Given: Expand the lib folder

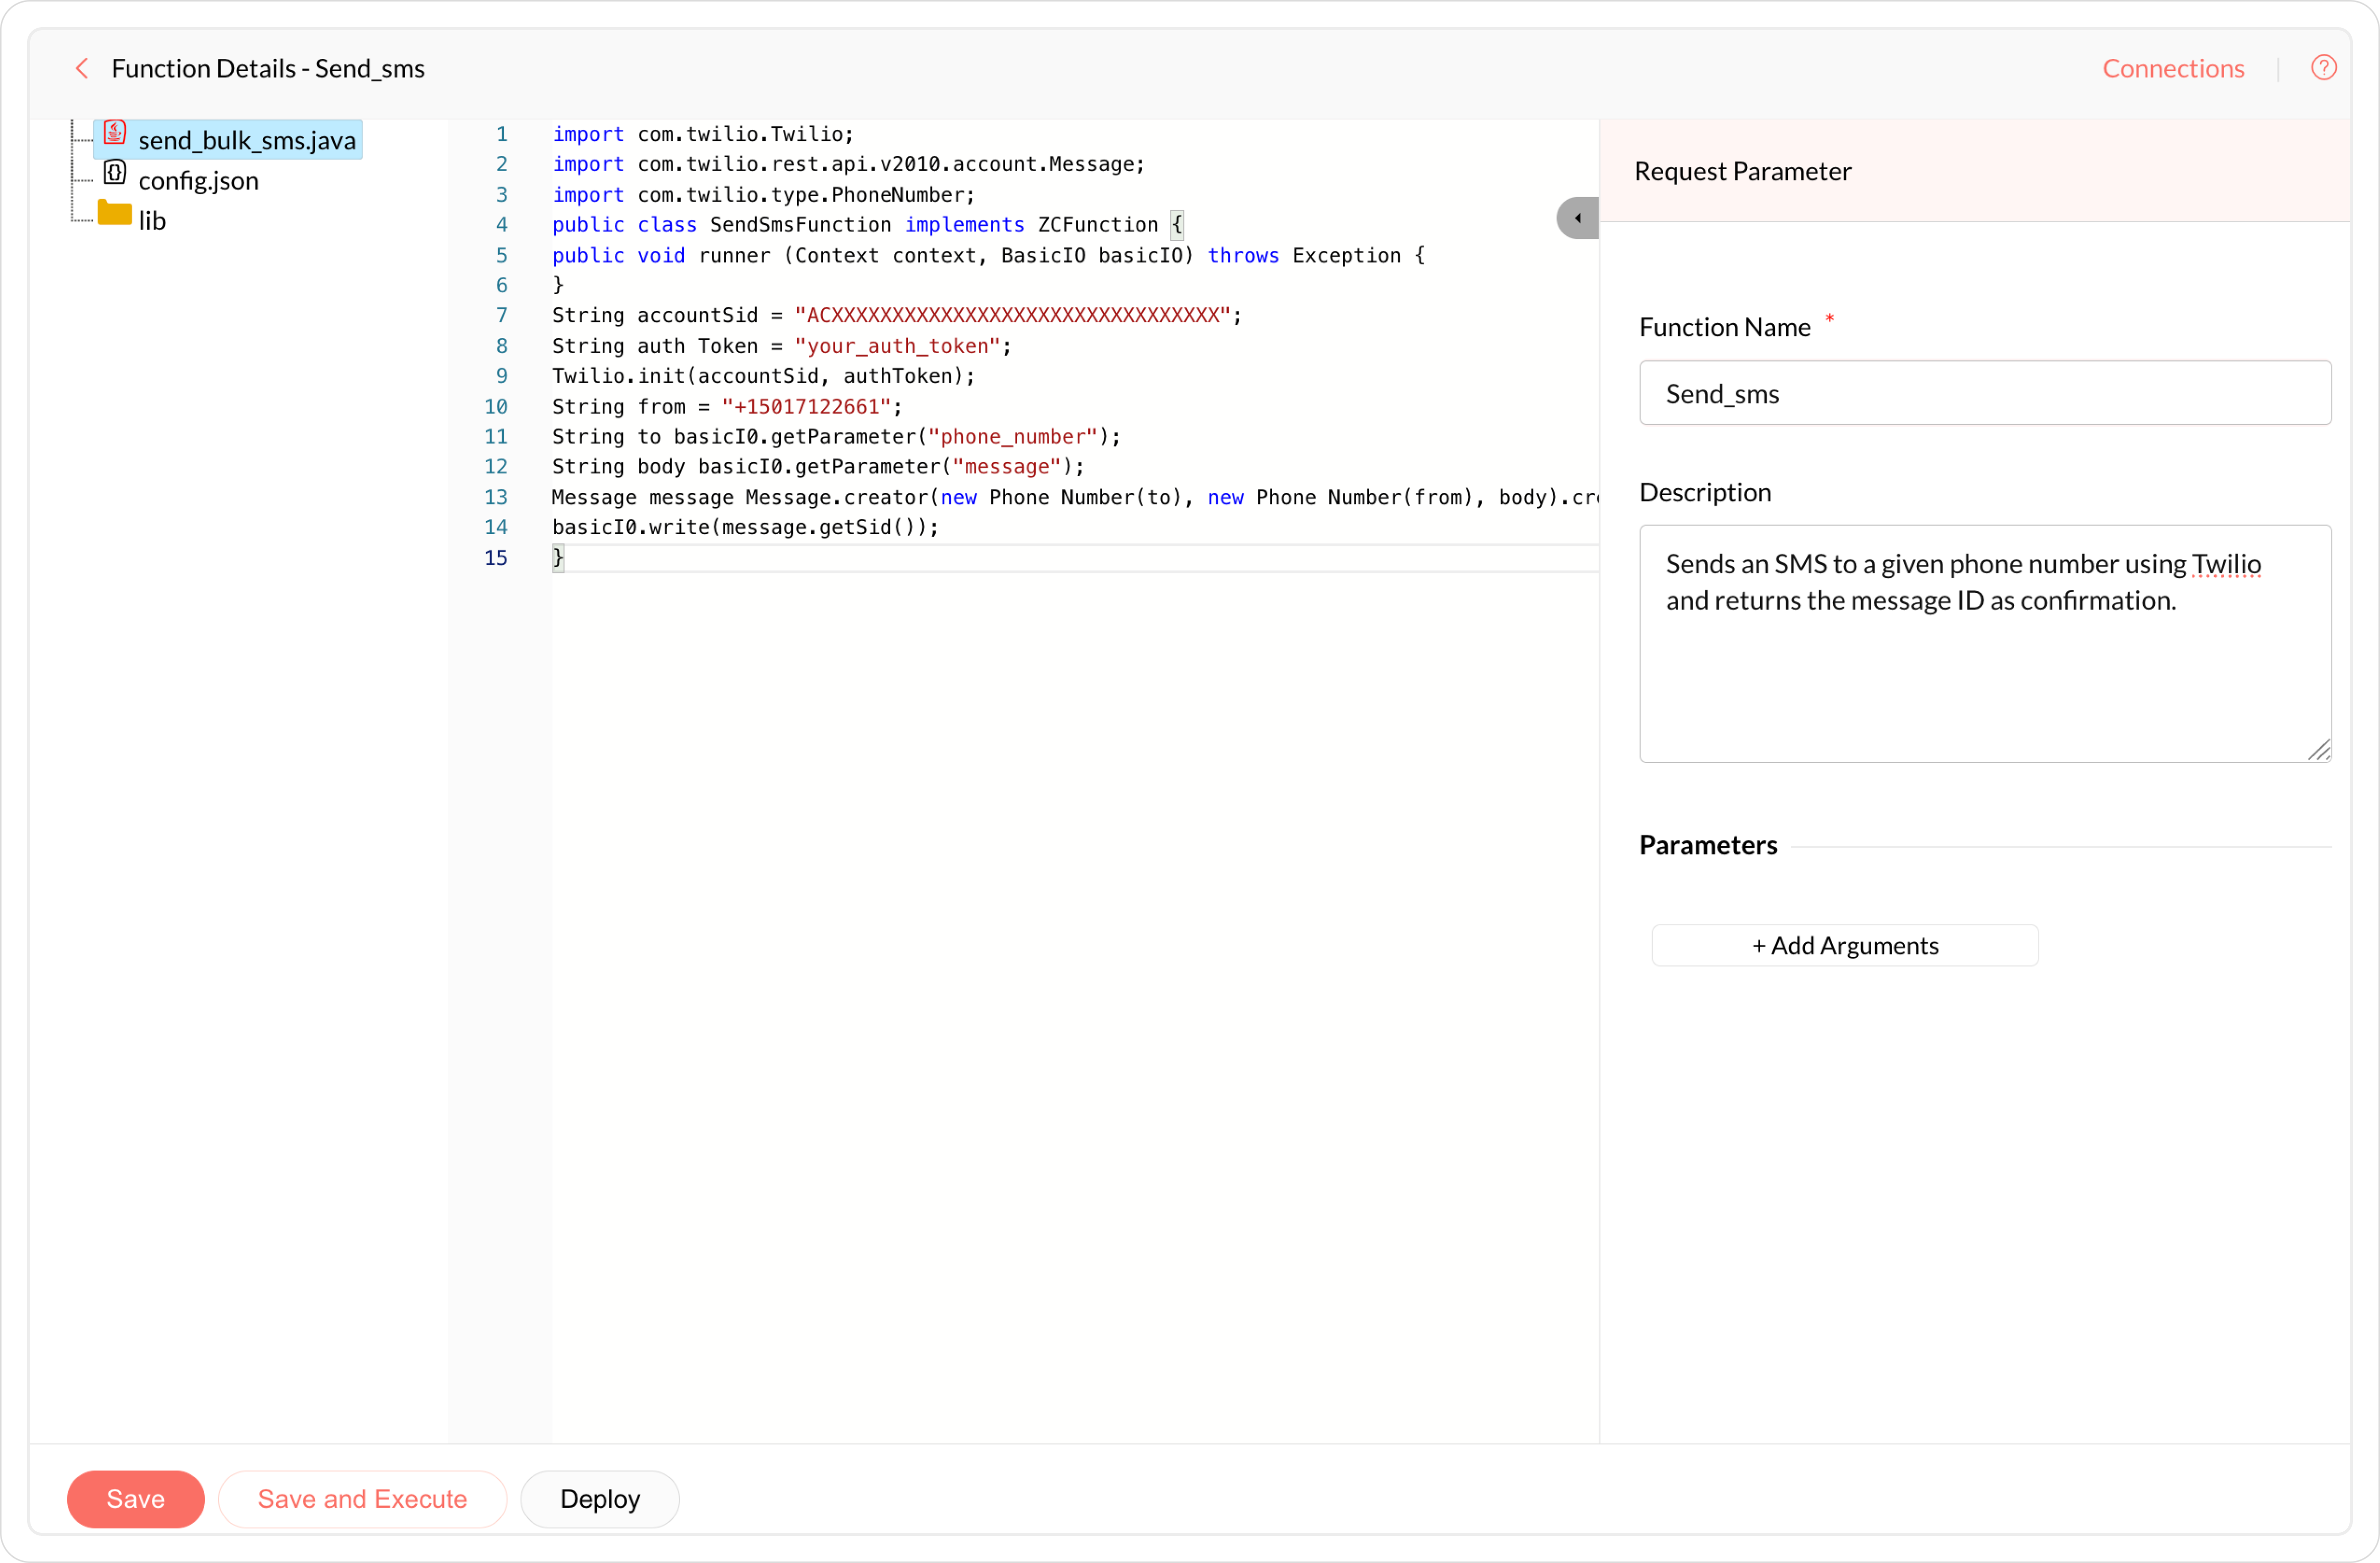Looking at the screenshot, I should [x=152, y=221].
